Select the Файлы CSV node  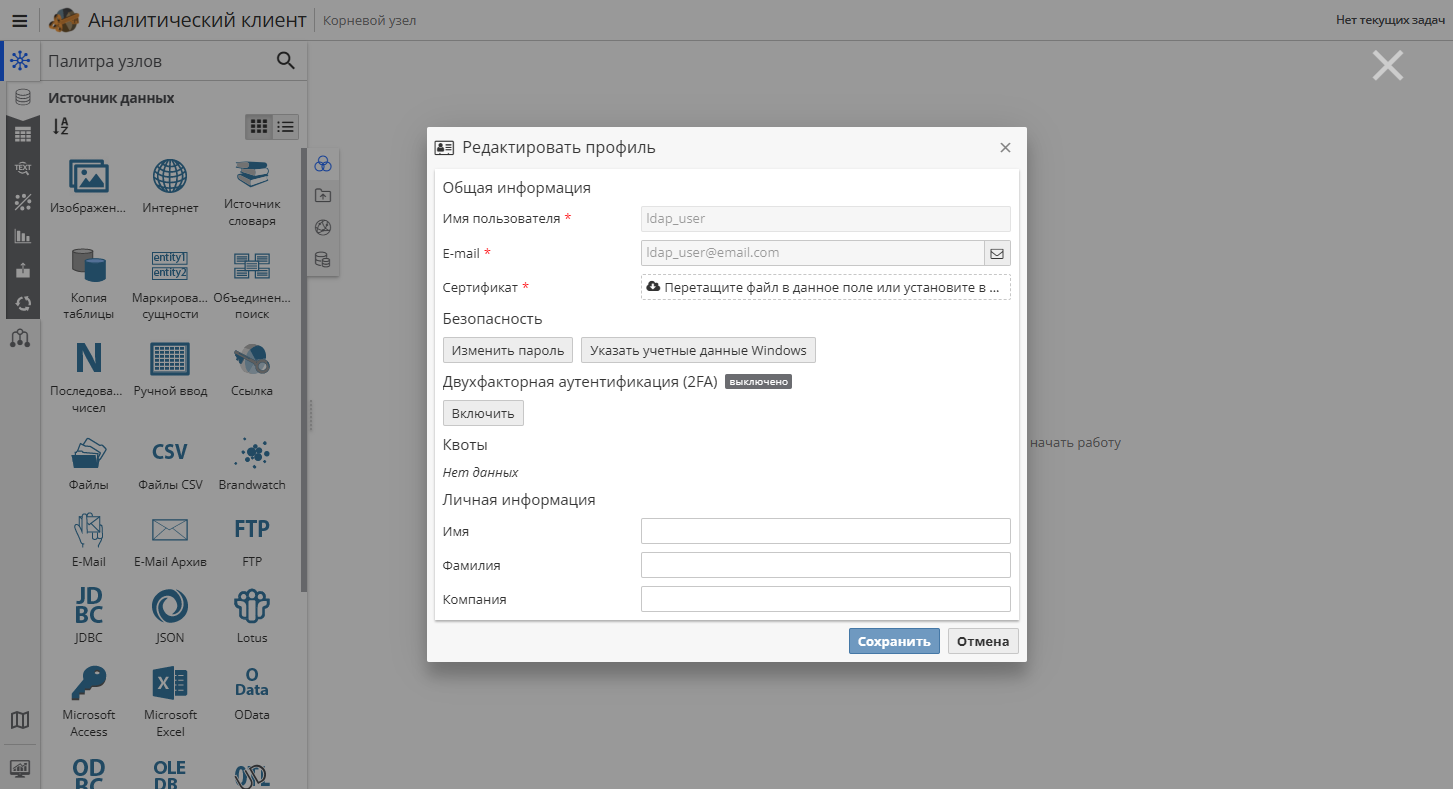(170, 464)
